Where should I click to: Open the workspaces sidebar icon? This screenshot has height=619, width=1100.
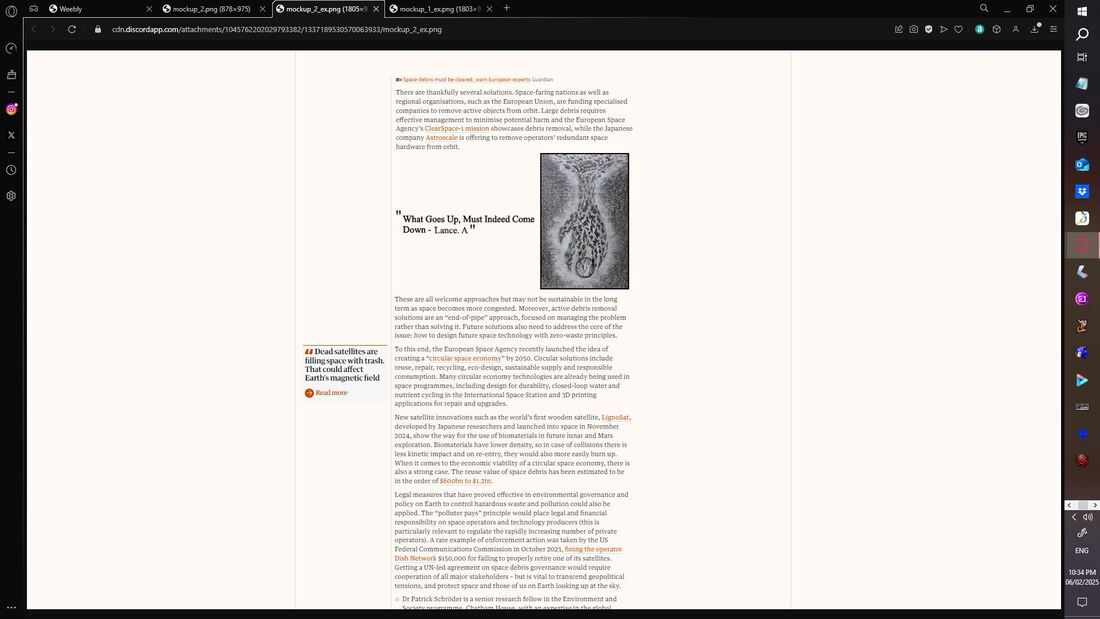pos(11,74)
